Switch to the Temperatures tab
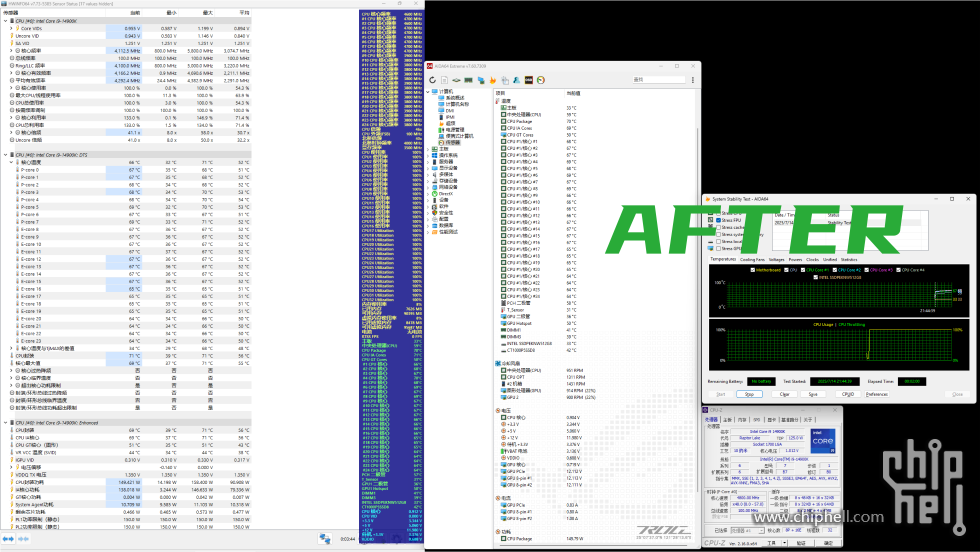Viewport: 980px width, 552px height. coord(723,259)
